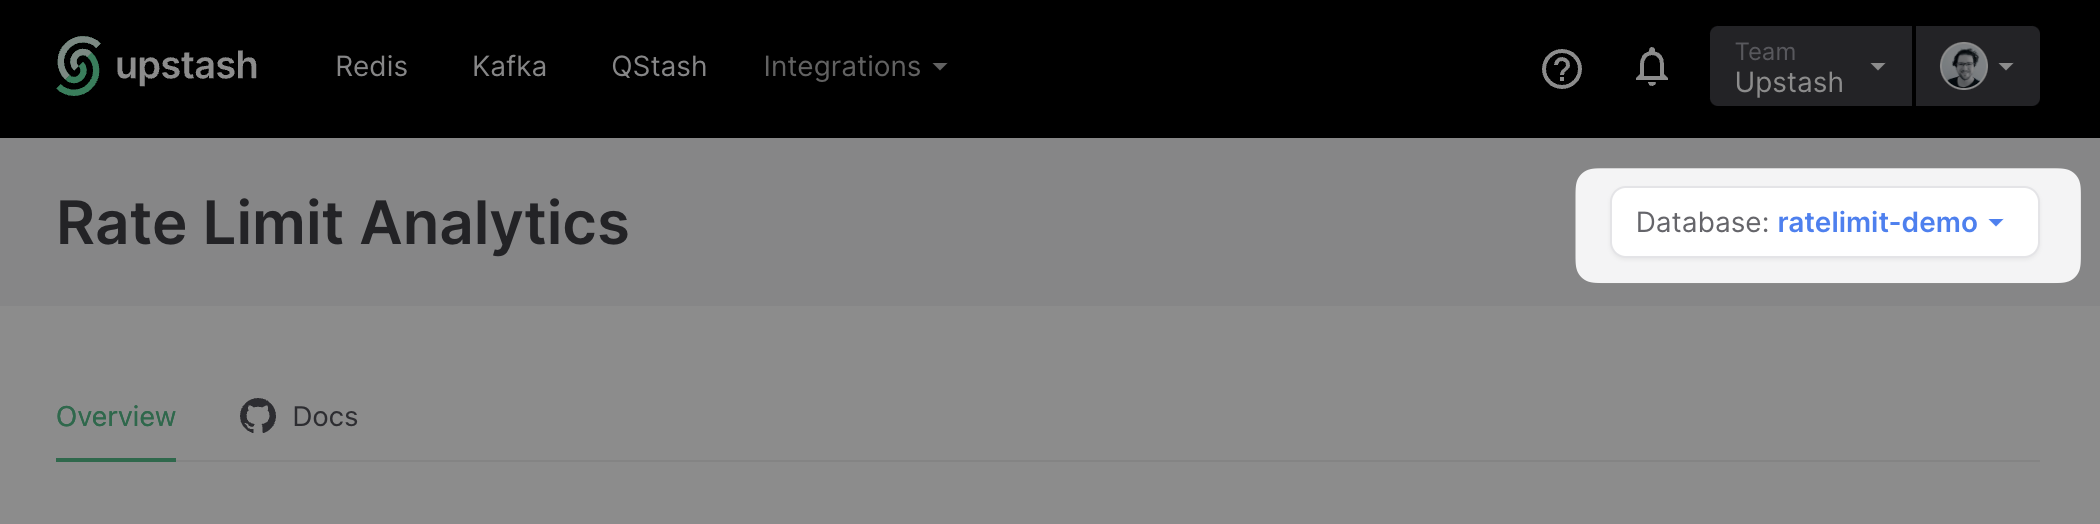This screenshot has height=524, width=2100.
Task: Go to the Kafka page
Action: 509,67
